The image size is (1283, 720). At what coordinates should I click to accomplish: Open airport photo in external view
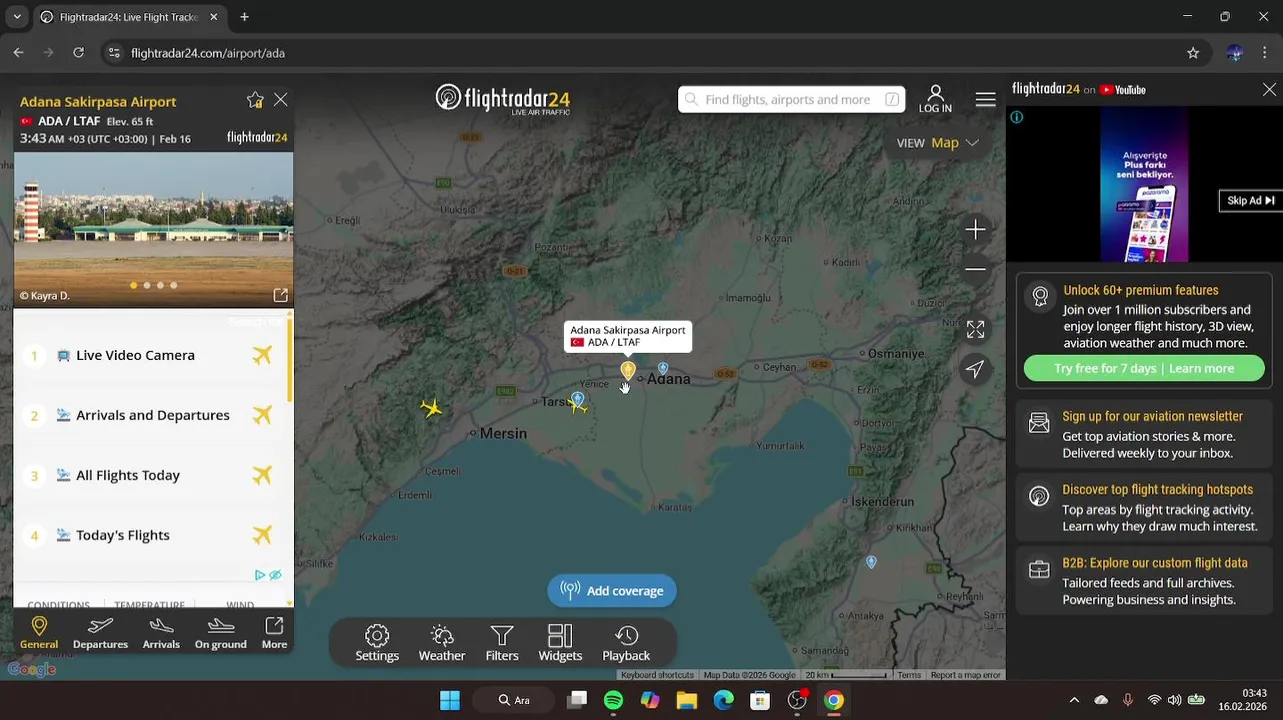click(281, 295)
